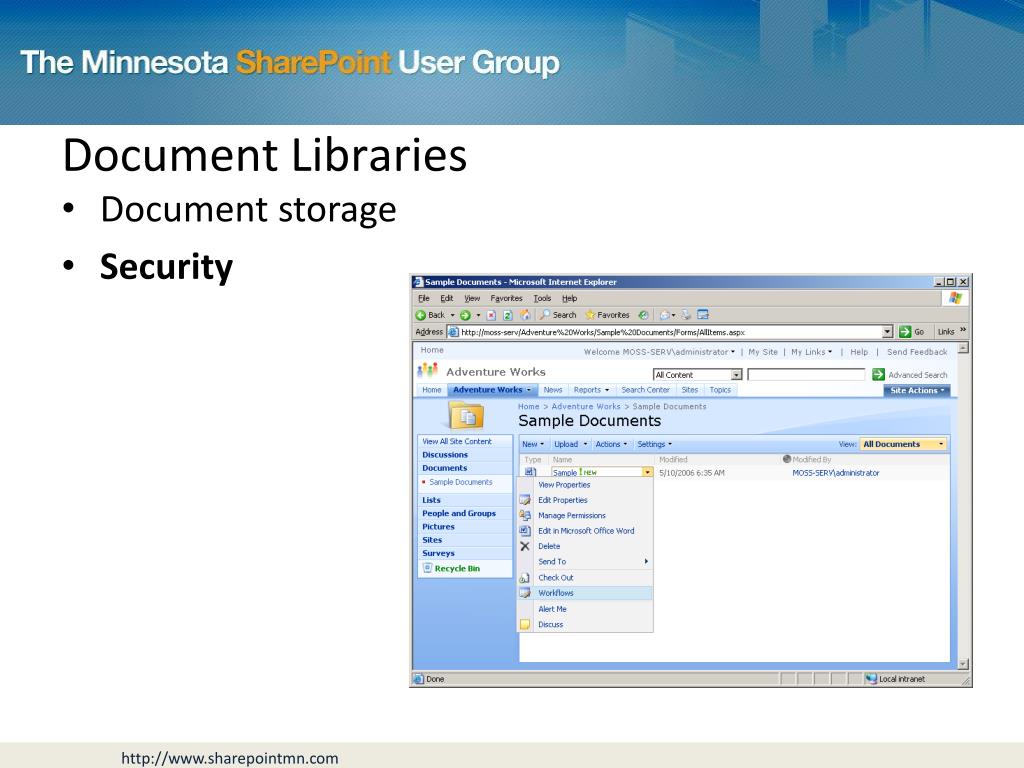Screen dimensions: 1024x768
Task: Click the Recycle Bin icon in sidebar
Action: click(428, 568)
